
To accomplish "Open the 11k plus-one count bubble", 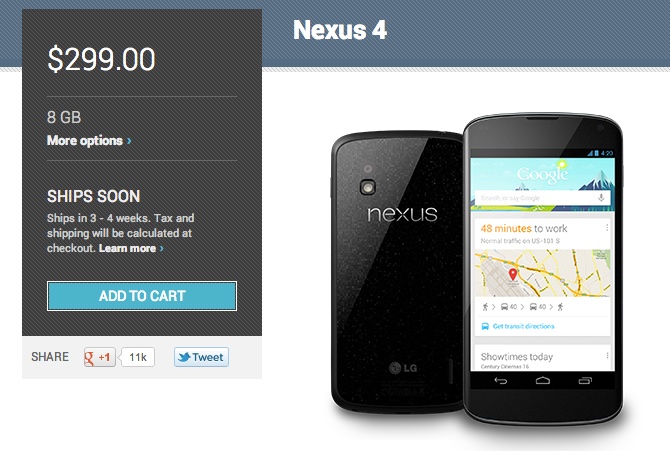I will (137, 357).
